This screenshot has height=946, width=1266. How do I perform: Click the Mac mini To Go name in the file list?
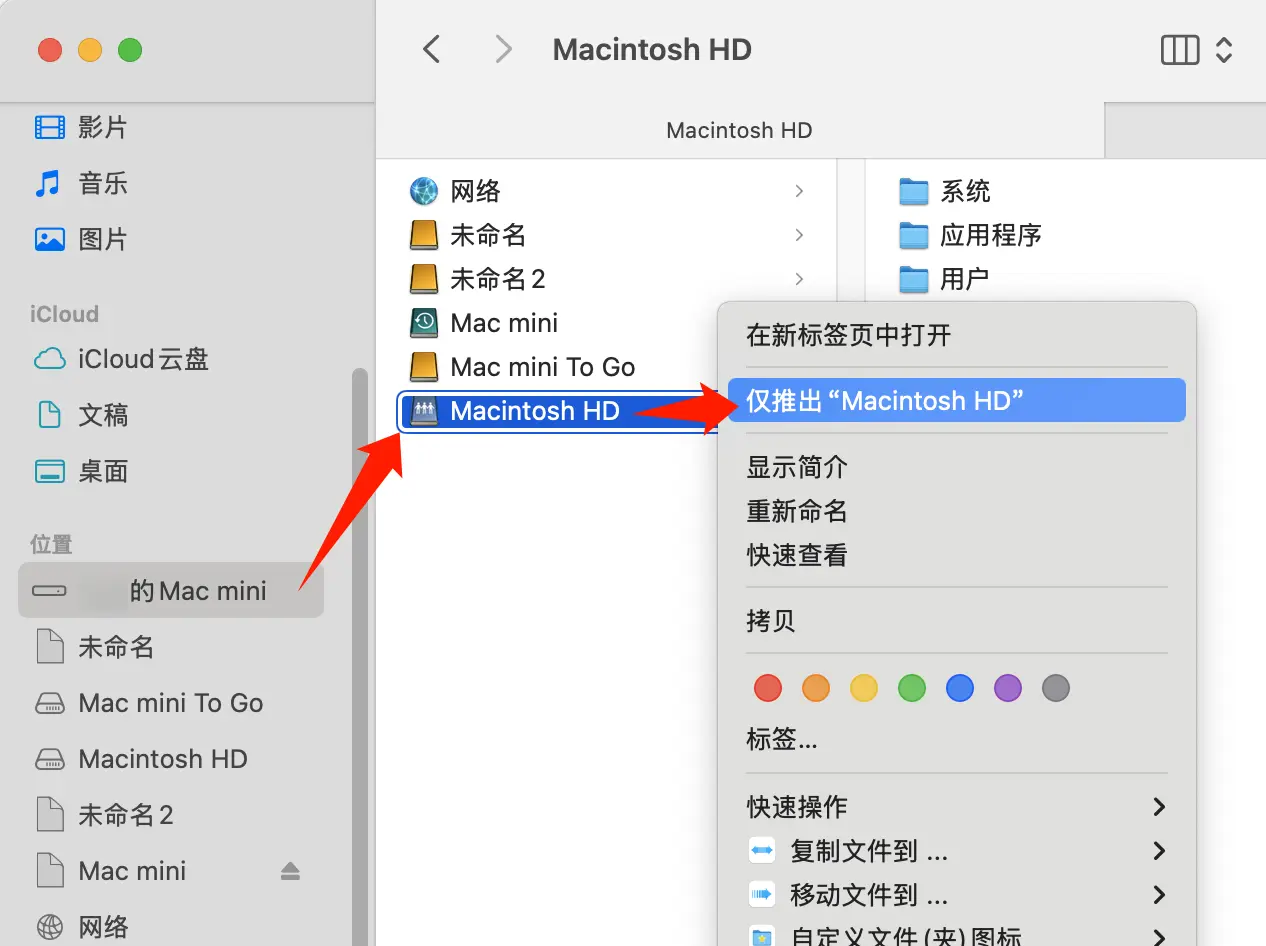[x=543, y=367]
